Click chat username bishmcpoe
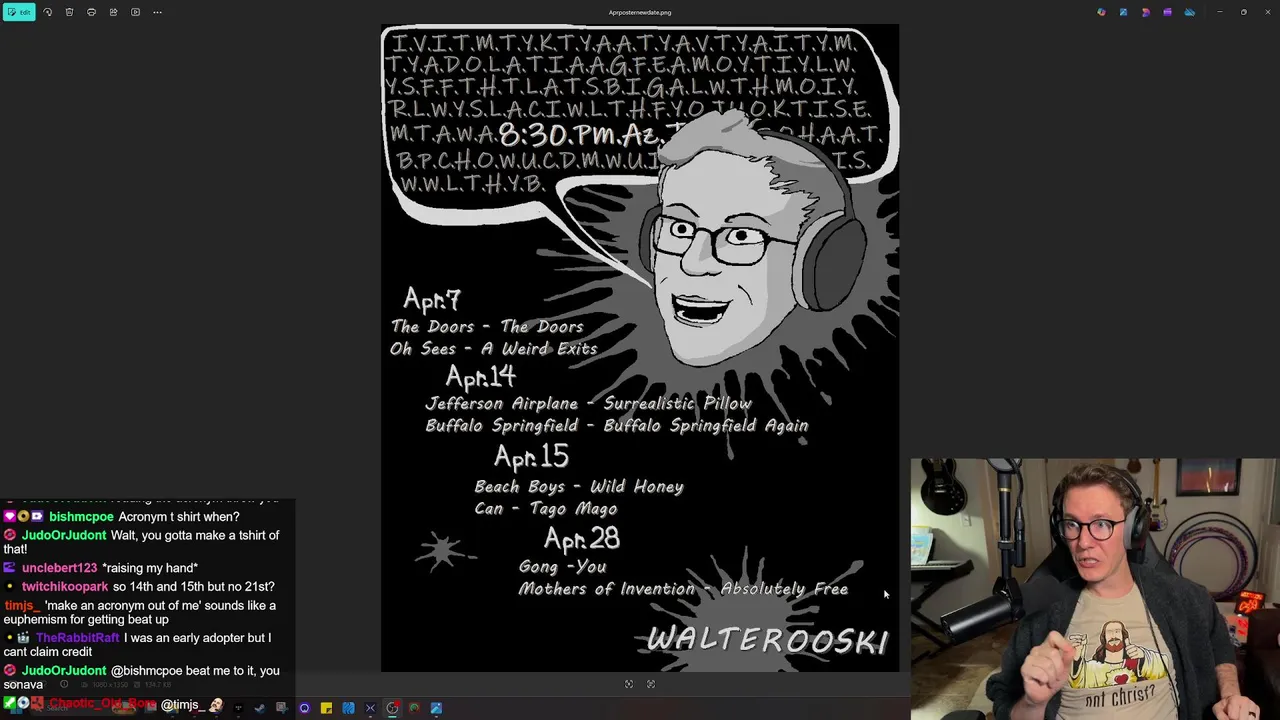 81,517
